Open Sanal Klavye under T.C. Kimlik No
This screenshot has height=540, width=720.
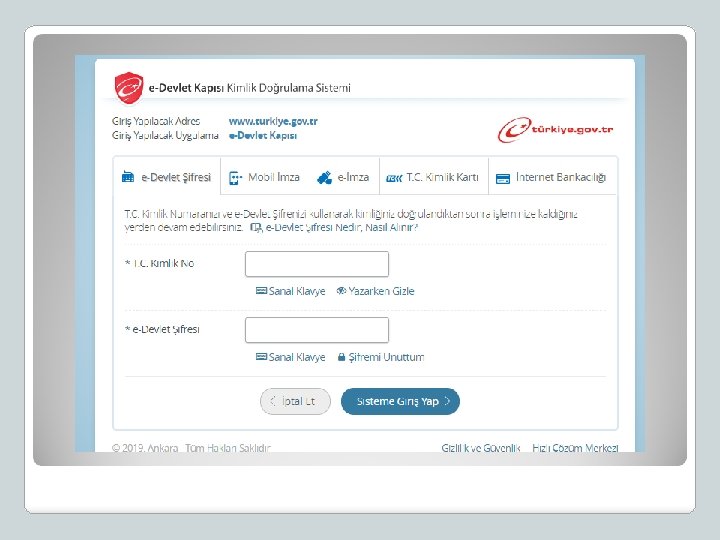pyautogui.click(x=291, y=291)
